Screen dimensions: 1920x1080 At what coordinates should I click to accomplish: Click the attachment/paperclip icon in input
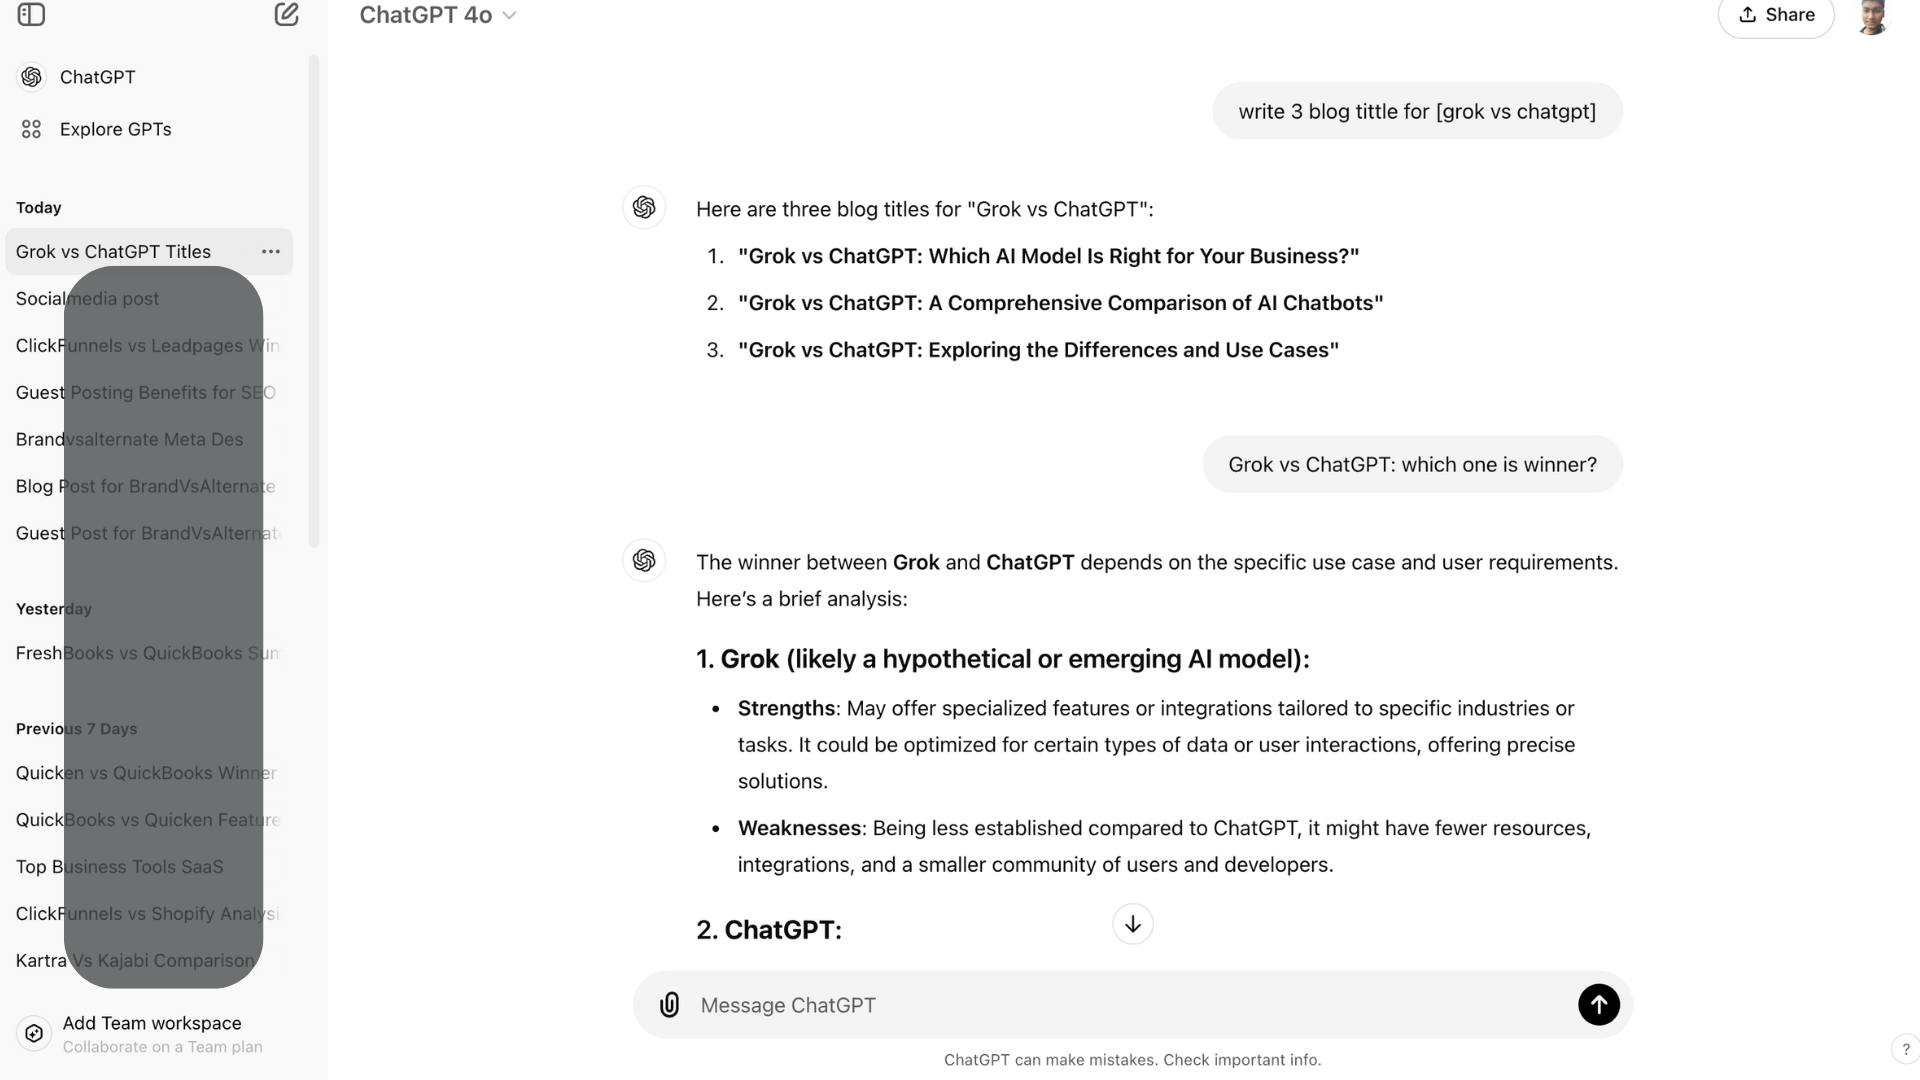(x=671, y=1004)
